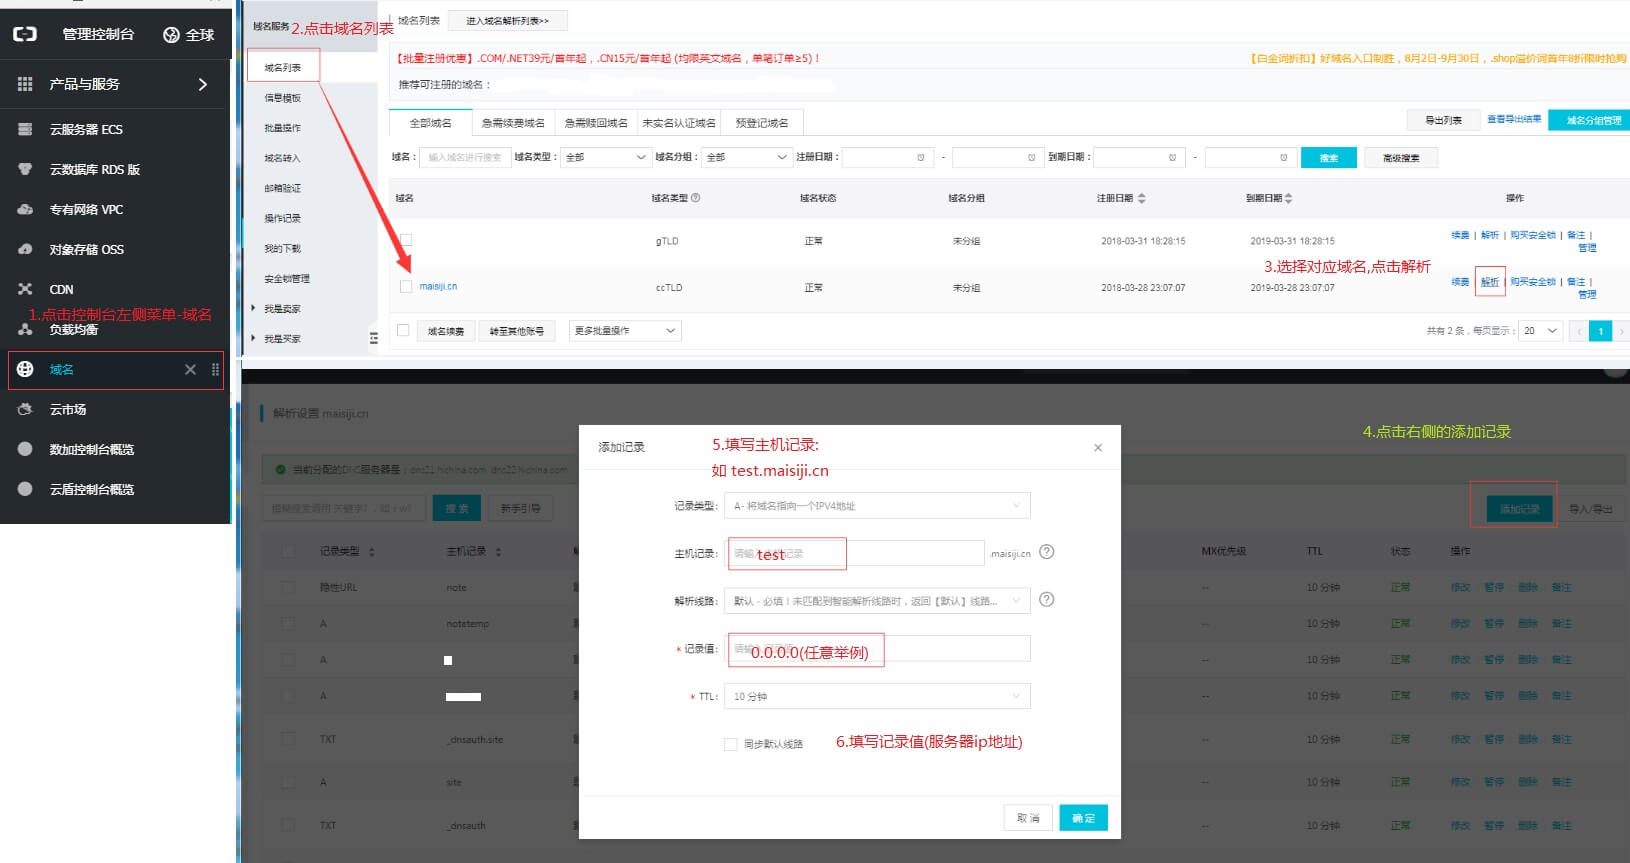
Task: Open the TTL 10 分钟 dropdown
Action: (x=877, y=696)
